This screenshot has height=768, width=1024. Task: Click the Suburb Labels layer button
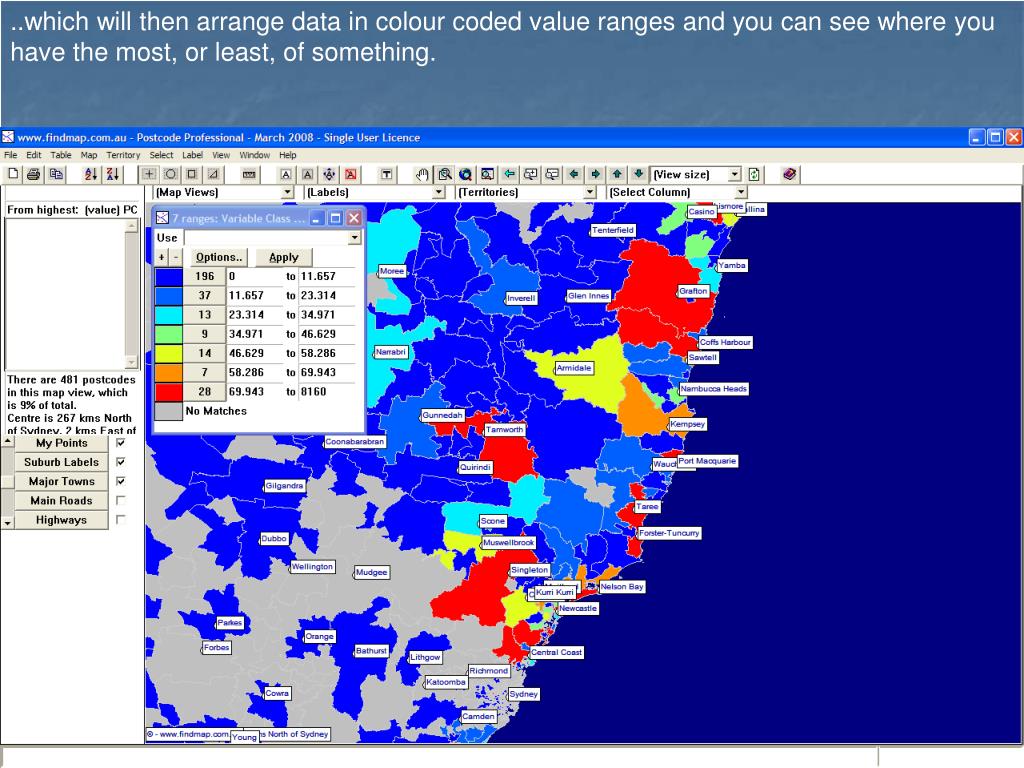(x=61, y=462)
